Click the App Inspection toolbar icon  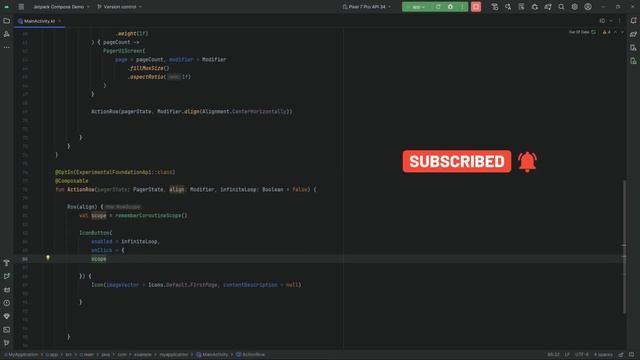point(521,7)
